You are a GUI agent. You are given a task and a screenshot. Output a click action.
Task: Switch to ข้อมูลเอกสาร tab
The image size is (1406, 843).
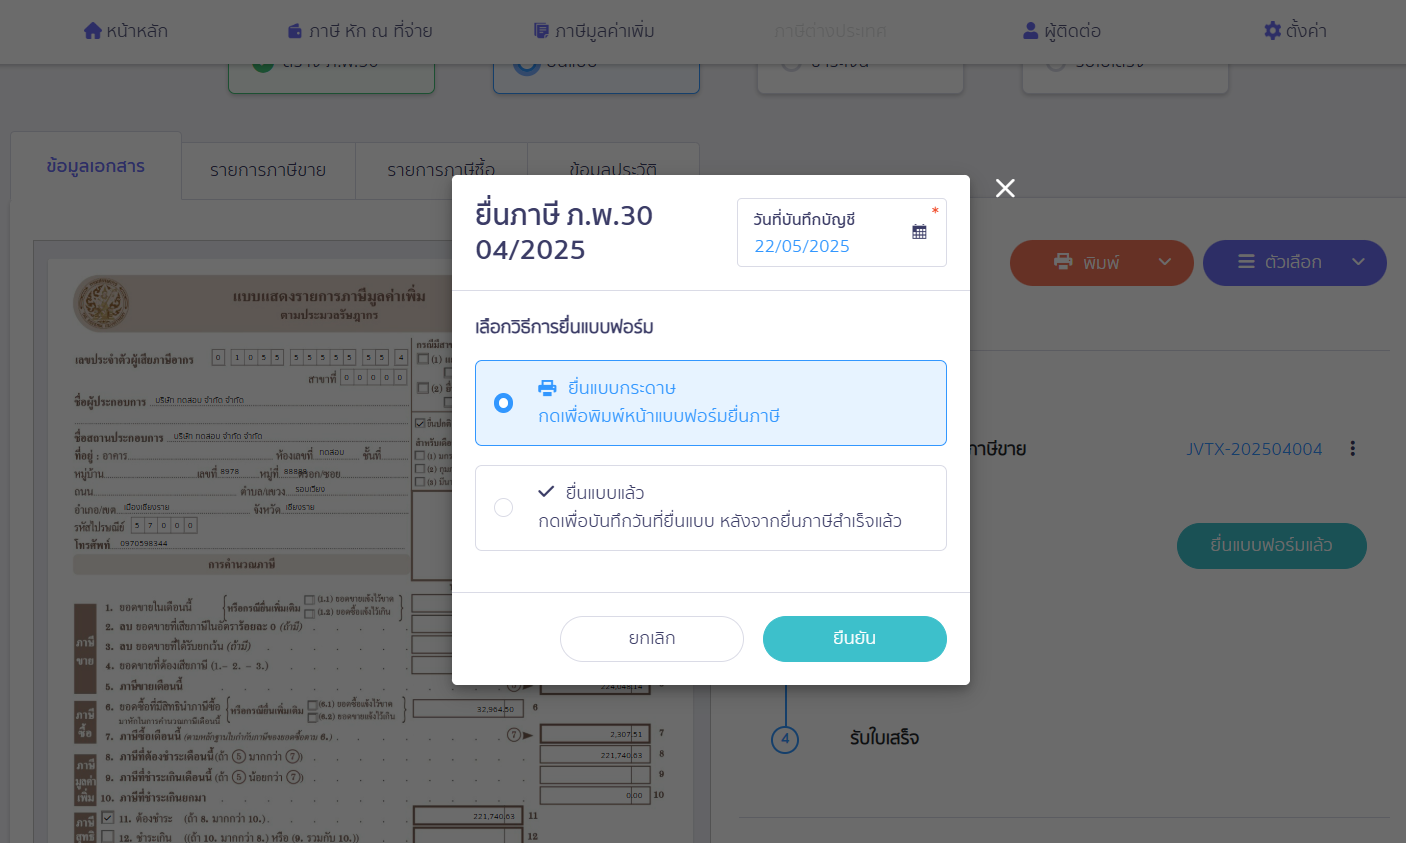point(96,166)
